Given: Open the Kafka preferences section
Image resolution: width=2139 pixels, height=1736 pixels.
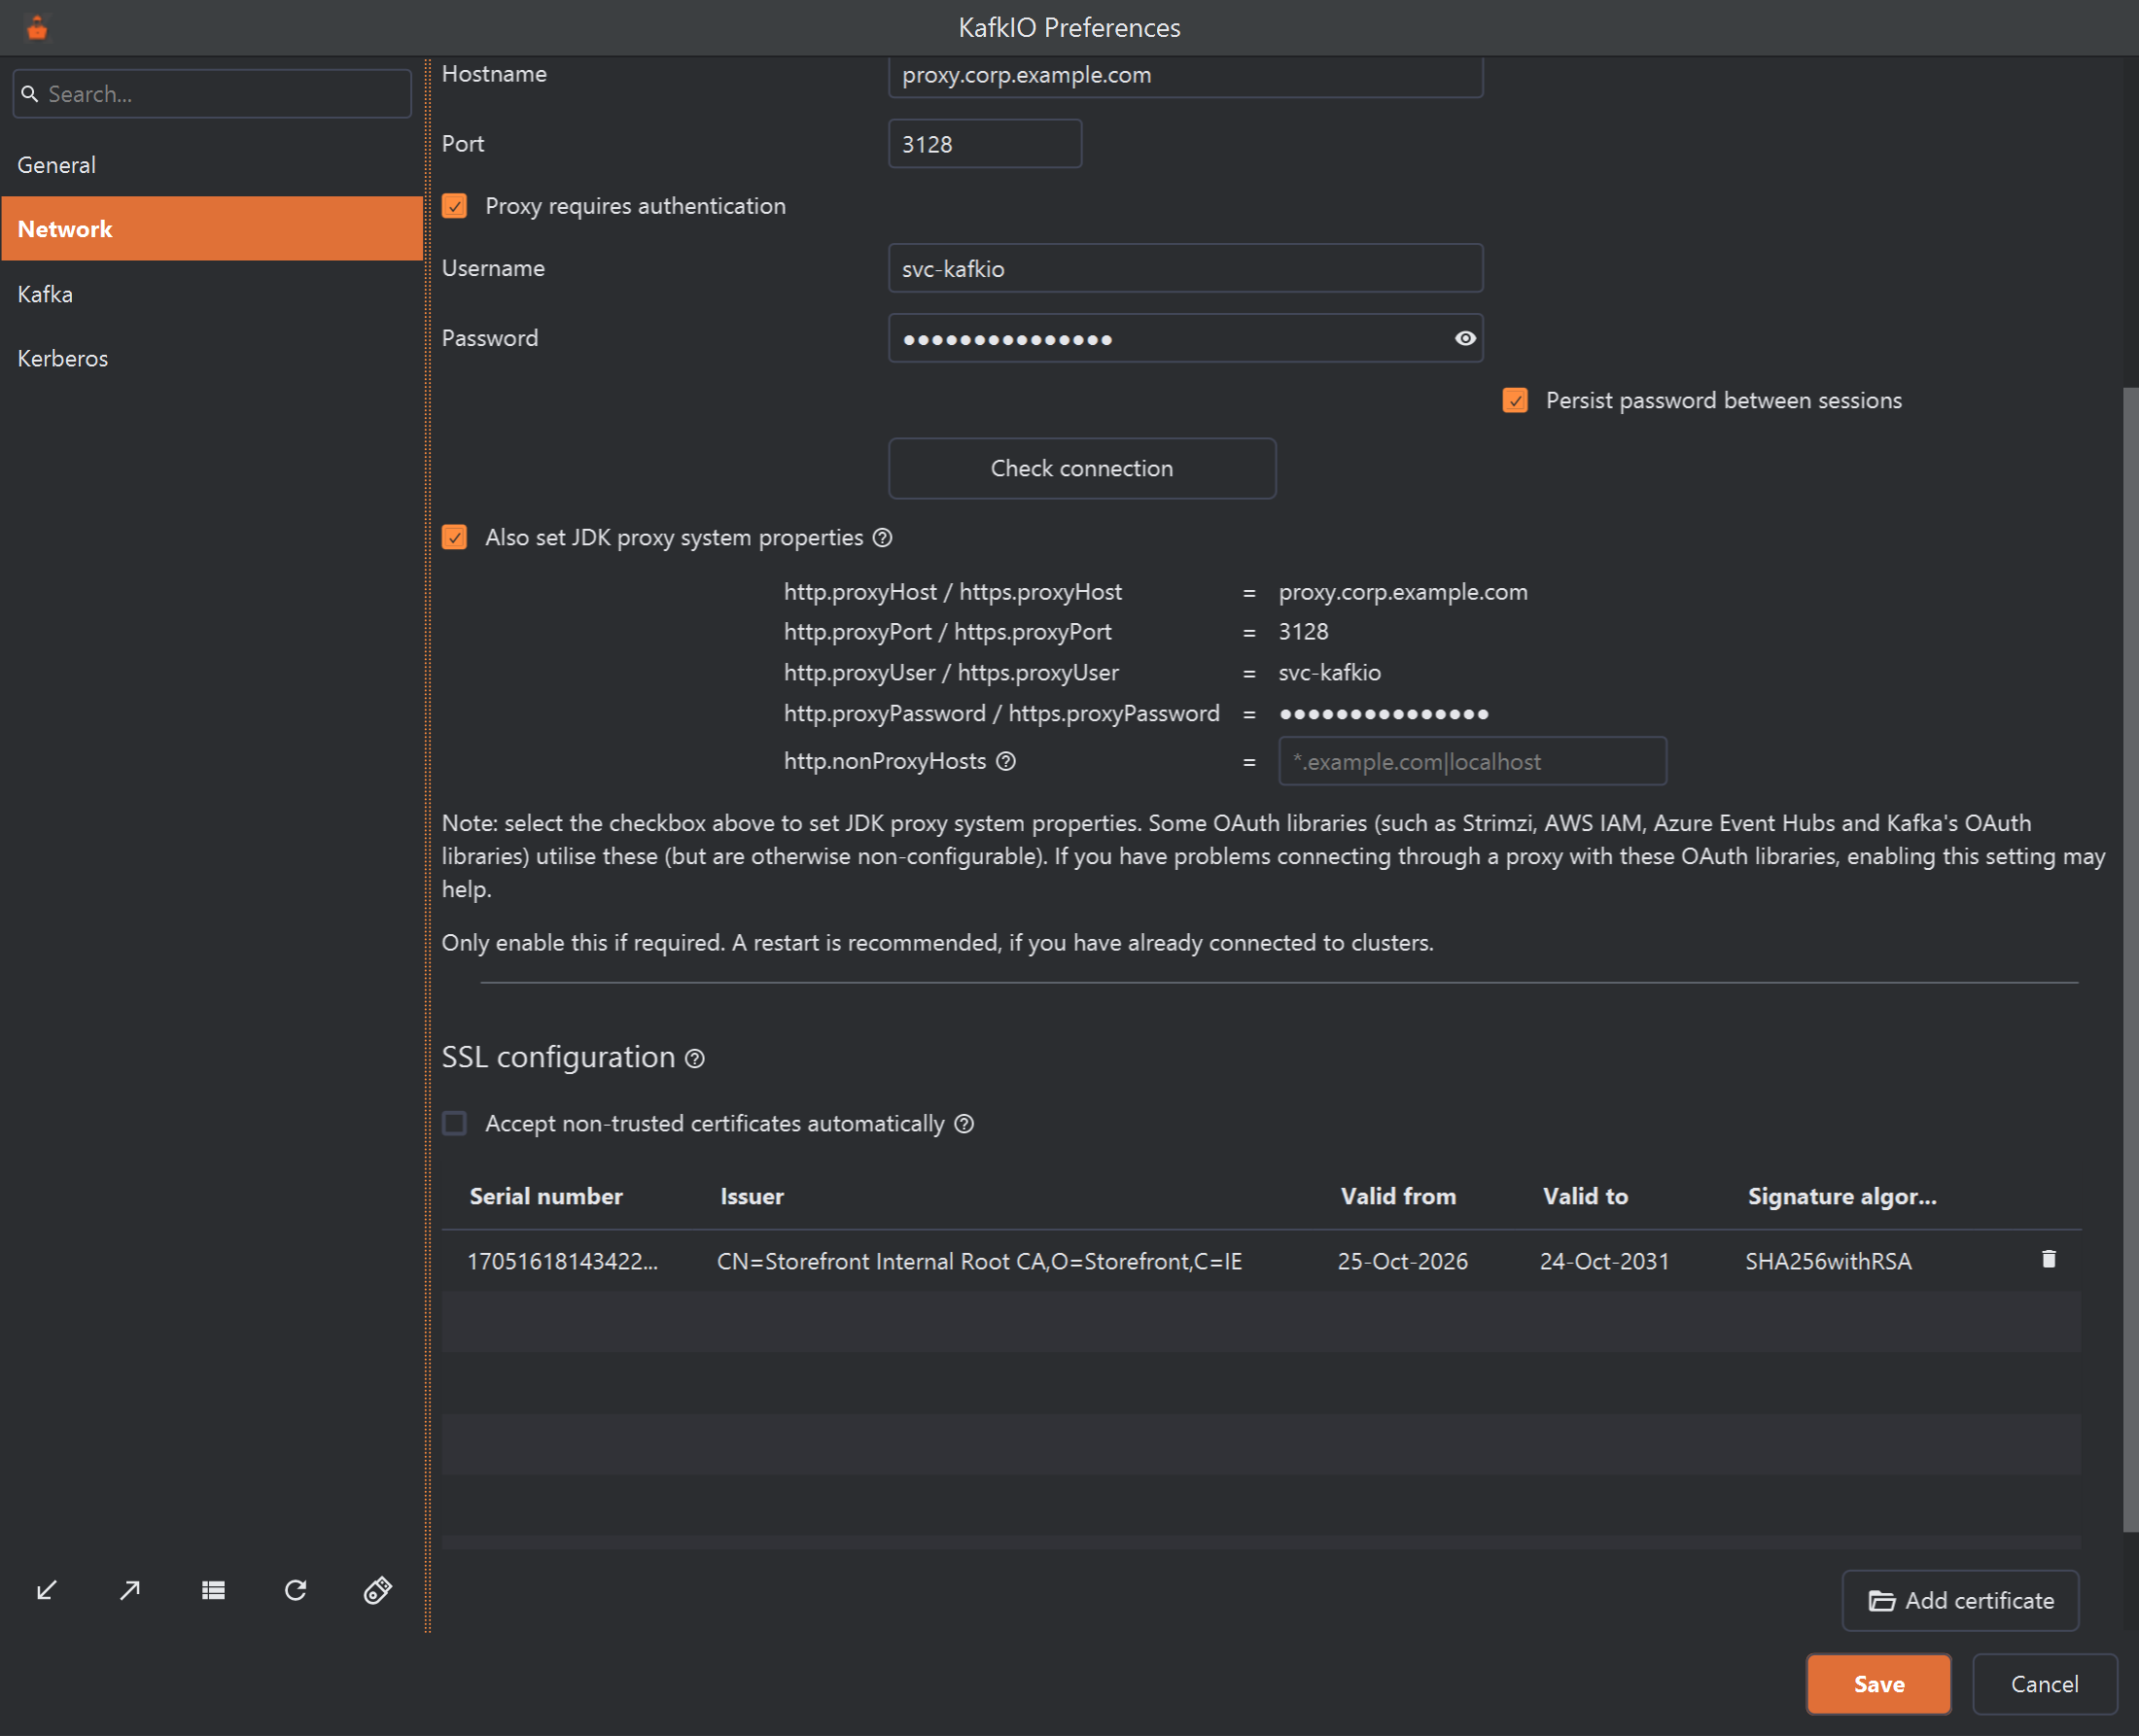Looking at the screenshot, I should (x=212, y=294).
